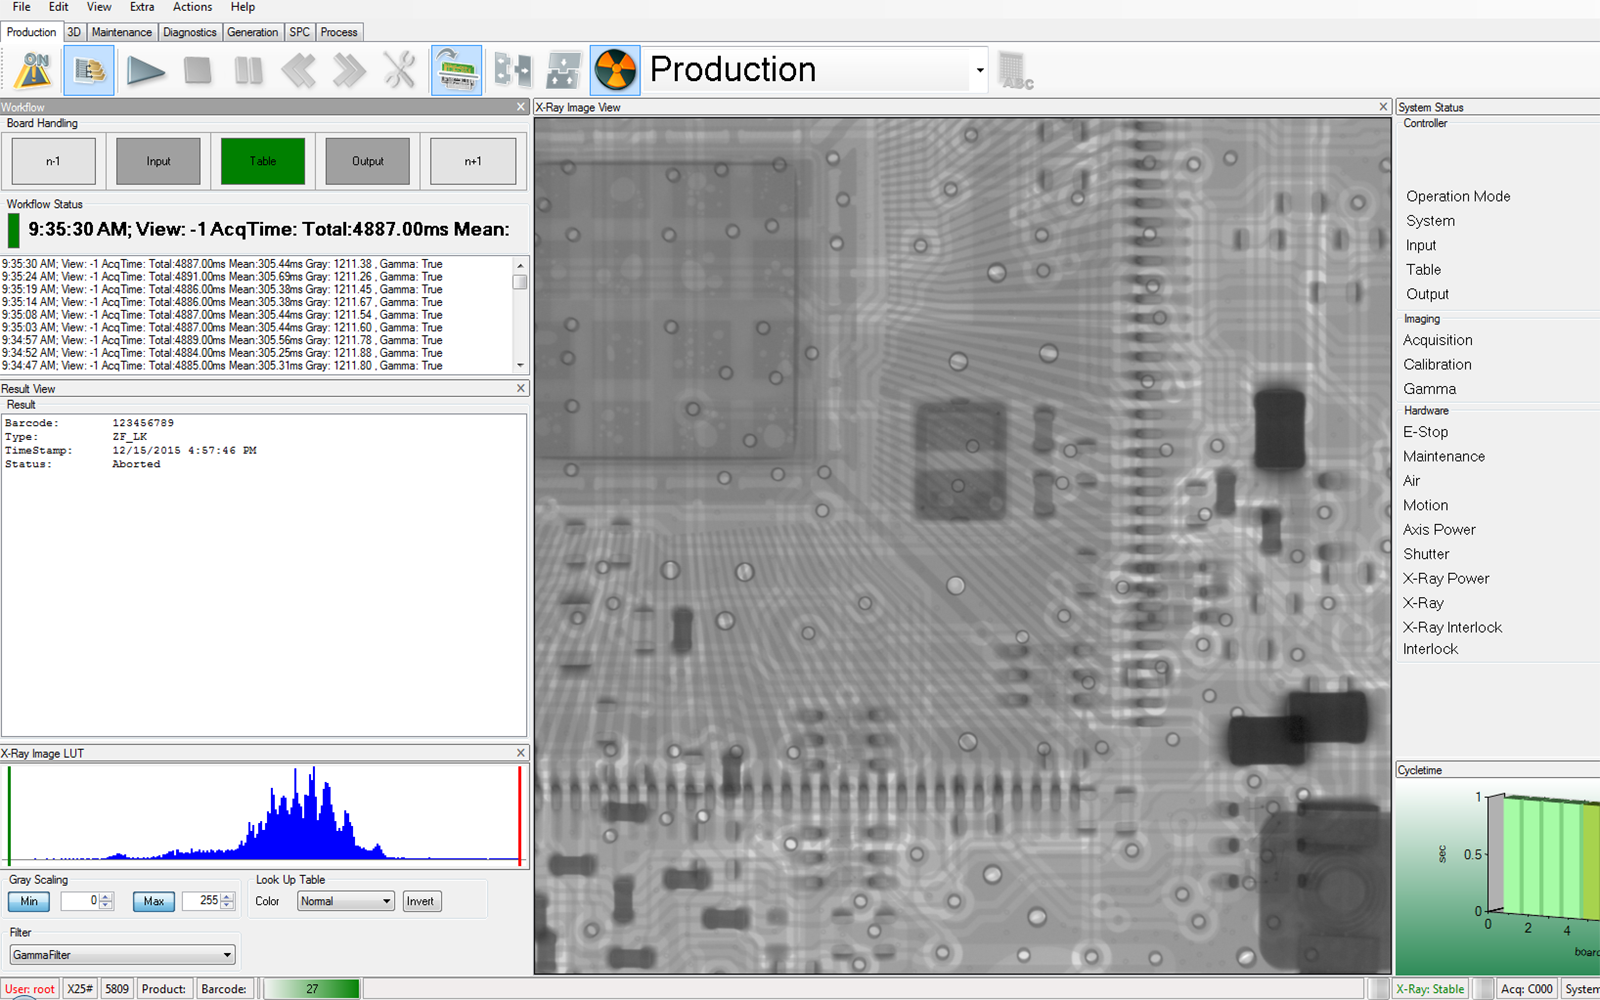
Task: Open the Extra menu
Action: pos(142,7)
